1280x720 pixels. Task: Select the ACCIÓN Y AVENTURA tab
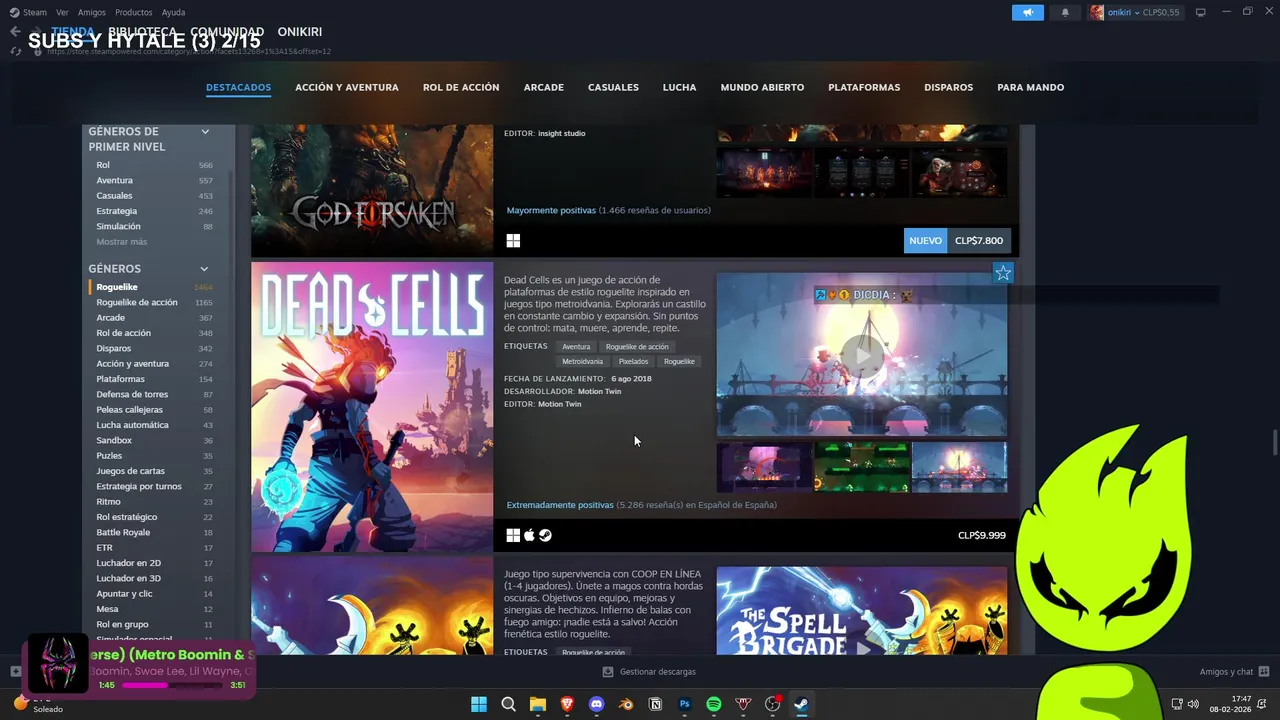coord(347,87)
